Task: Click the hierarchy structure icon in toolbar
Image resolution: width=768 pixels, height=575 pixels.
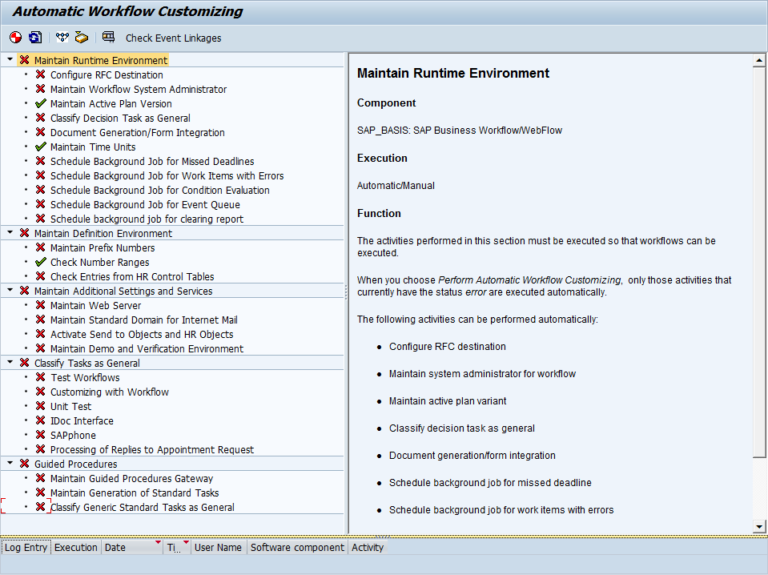Action: coord(63,38)
